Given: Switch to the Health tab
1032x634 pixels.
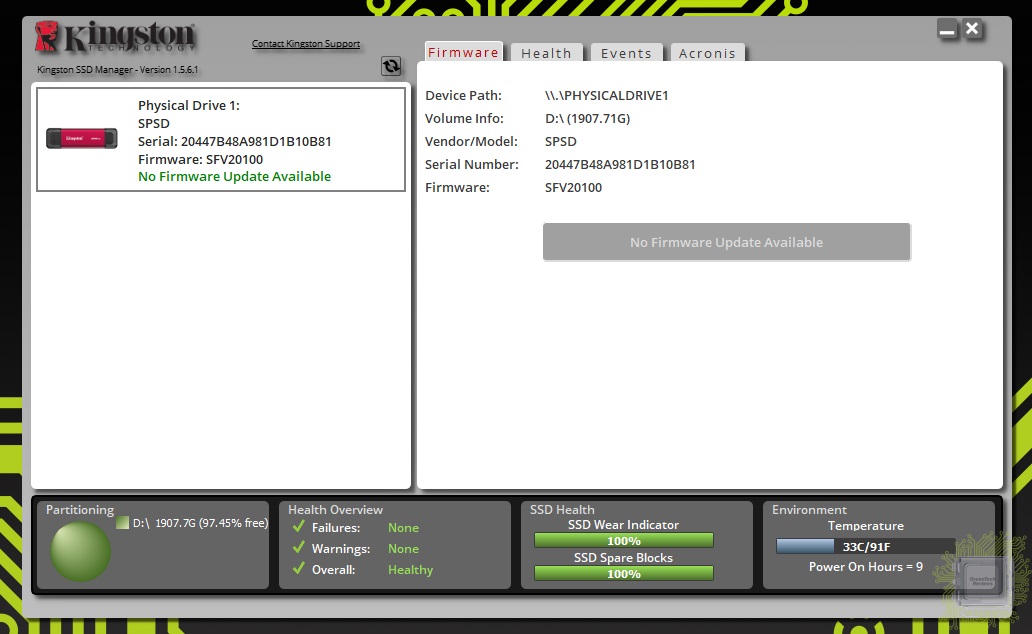Looking at the screenshot, I should [x=546, y=53].
